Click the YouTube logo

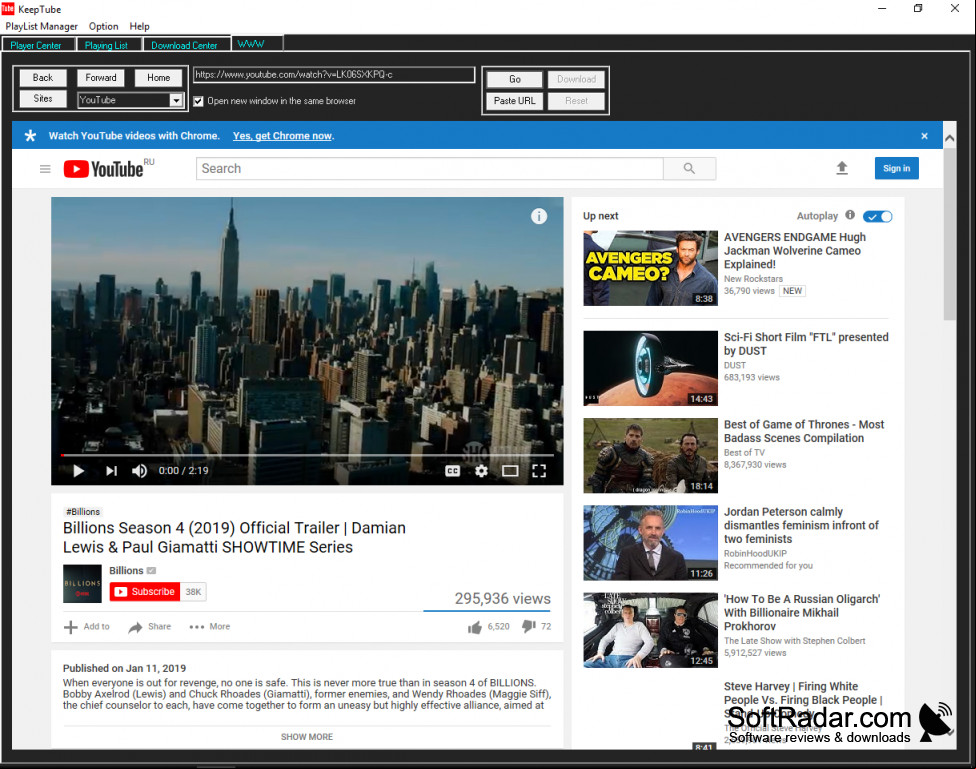pyautogui.click(x=104, y=169)
